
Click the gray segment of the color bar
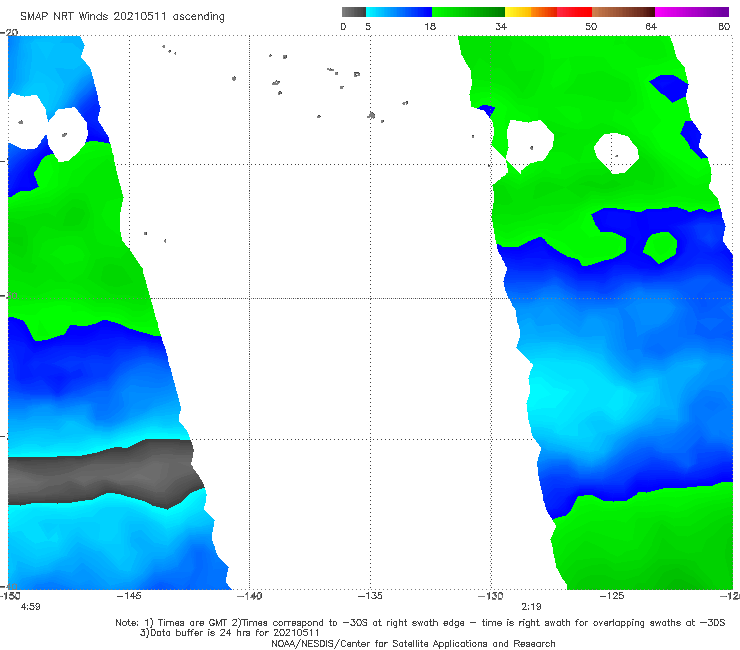[354, 12]
